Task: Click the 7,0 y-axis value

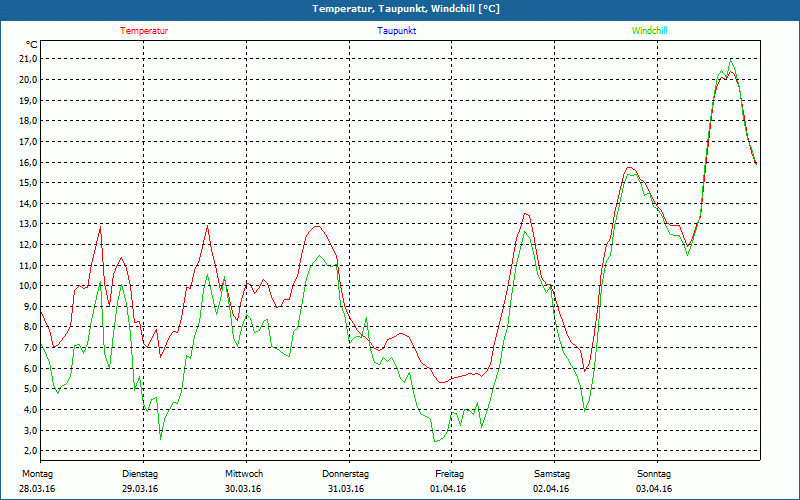Action: (31, 348)
